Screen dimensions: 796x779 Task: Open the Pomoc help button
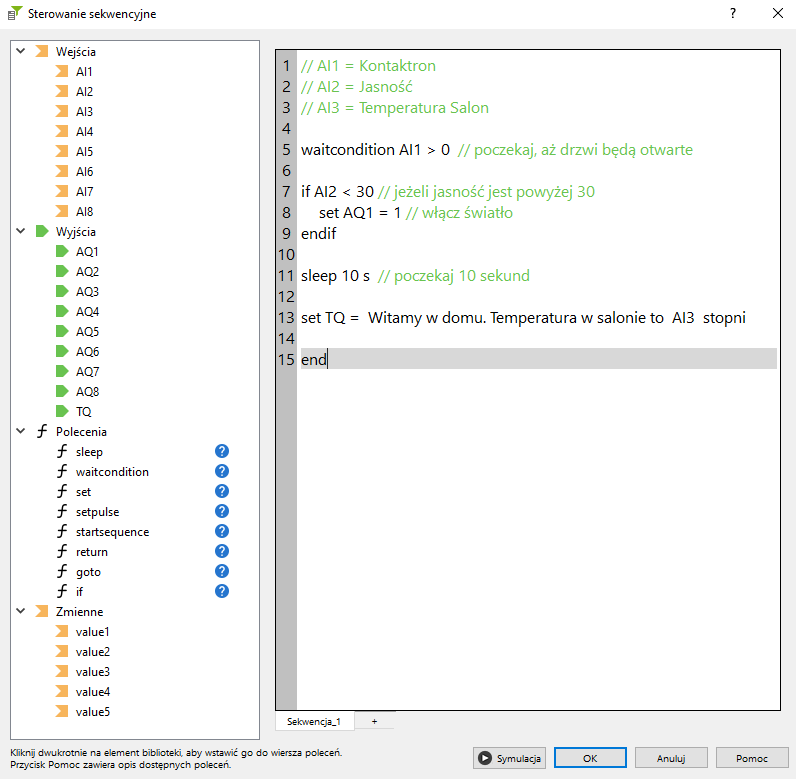coord(751,758)
